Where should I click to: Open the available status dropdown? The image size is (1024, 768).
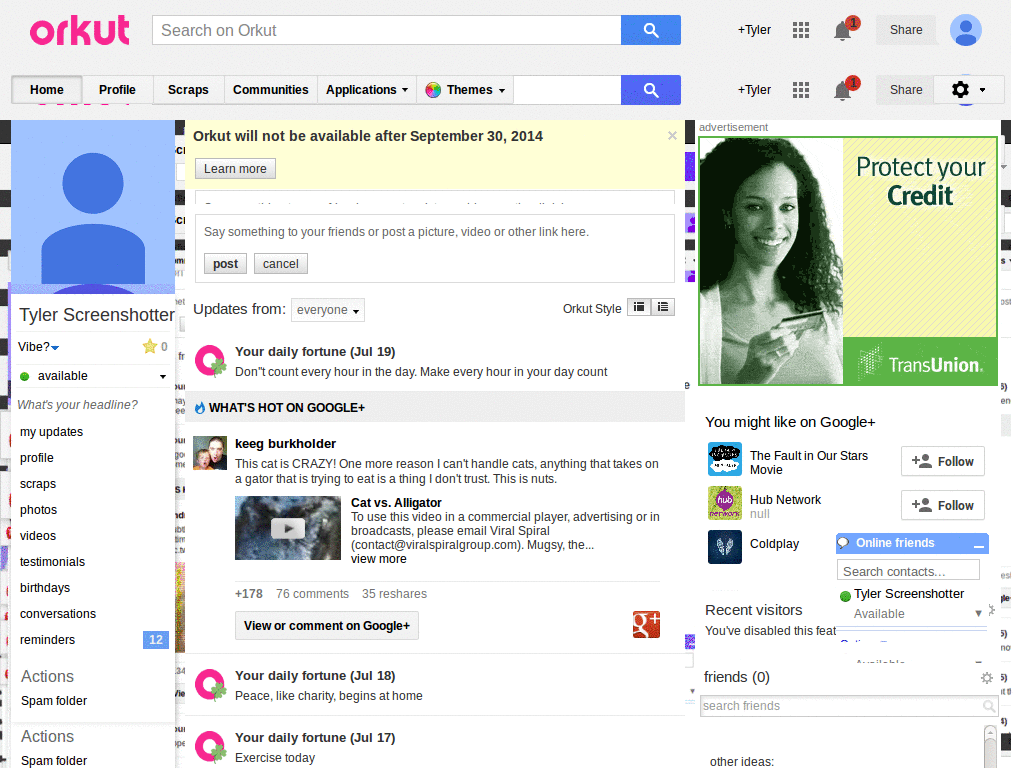(163, 376)
